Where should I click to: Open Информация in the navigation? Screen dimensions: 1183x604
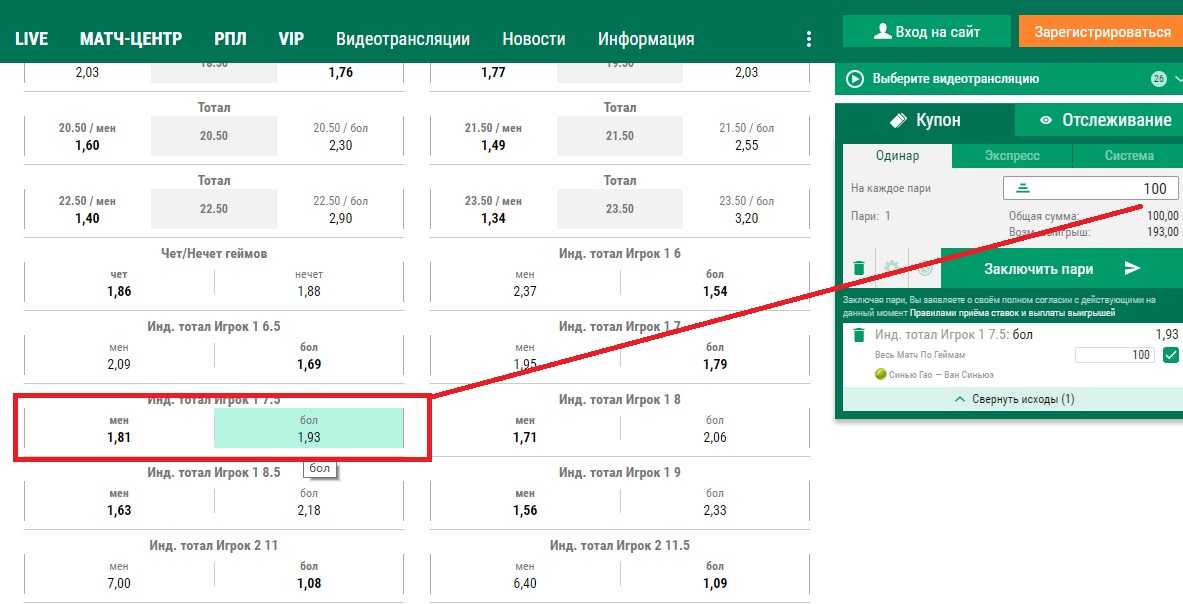(646, 39)
